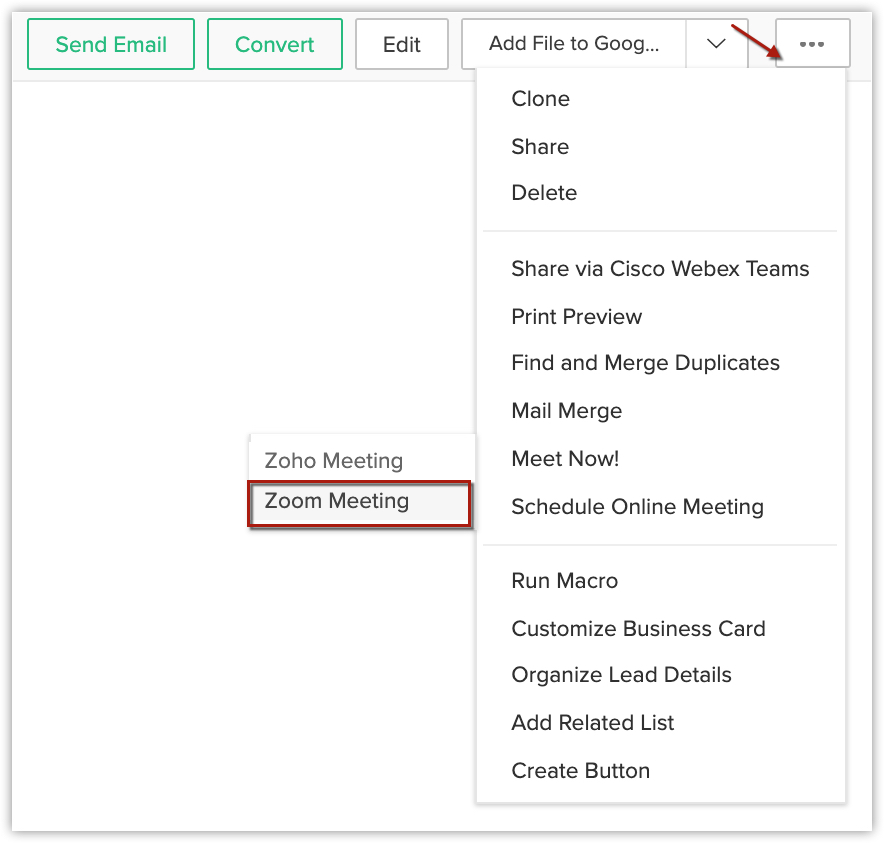The height and width of the screenshot is (843, 884).
Task: Choose the Mail Merge option
Action: 566,411
